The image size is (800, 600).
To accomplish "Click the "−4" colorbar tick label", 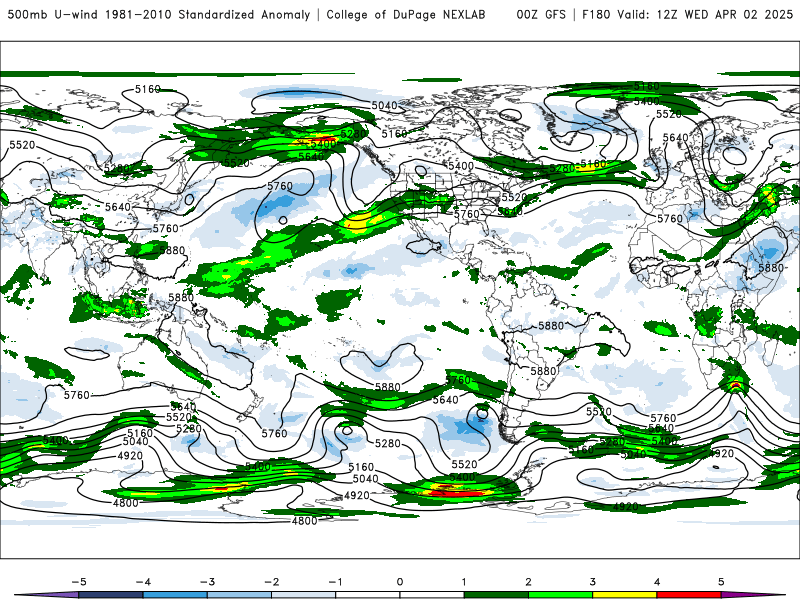I will tap(143, 582).
